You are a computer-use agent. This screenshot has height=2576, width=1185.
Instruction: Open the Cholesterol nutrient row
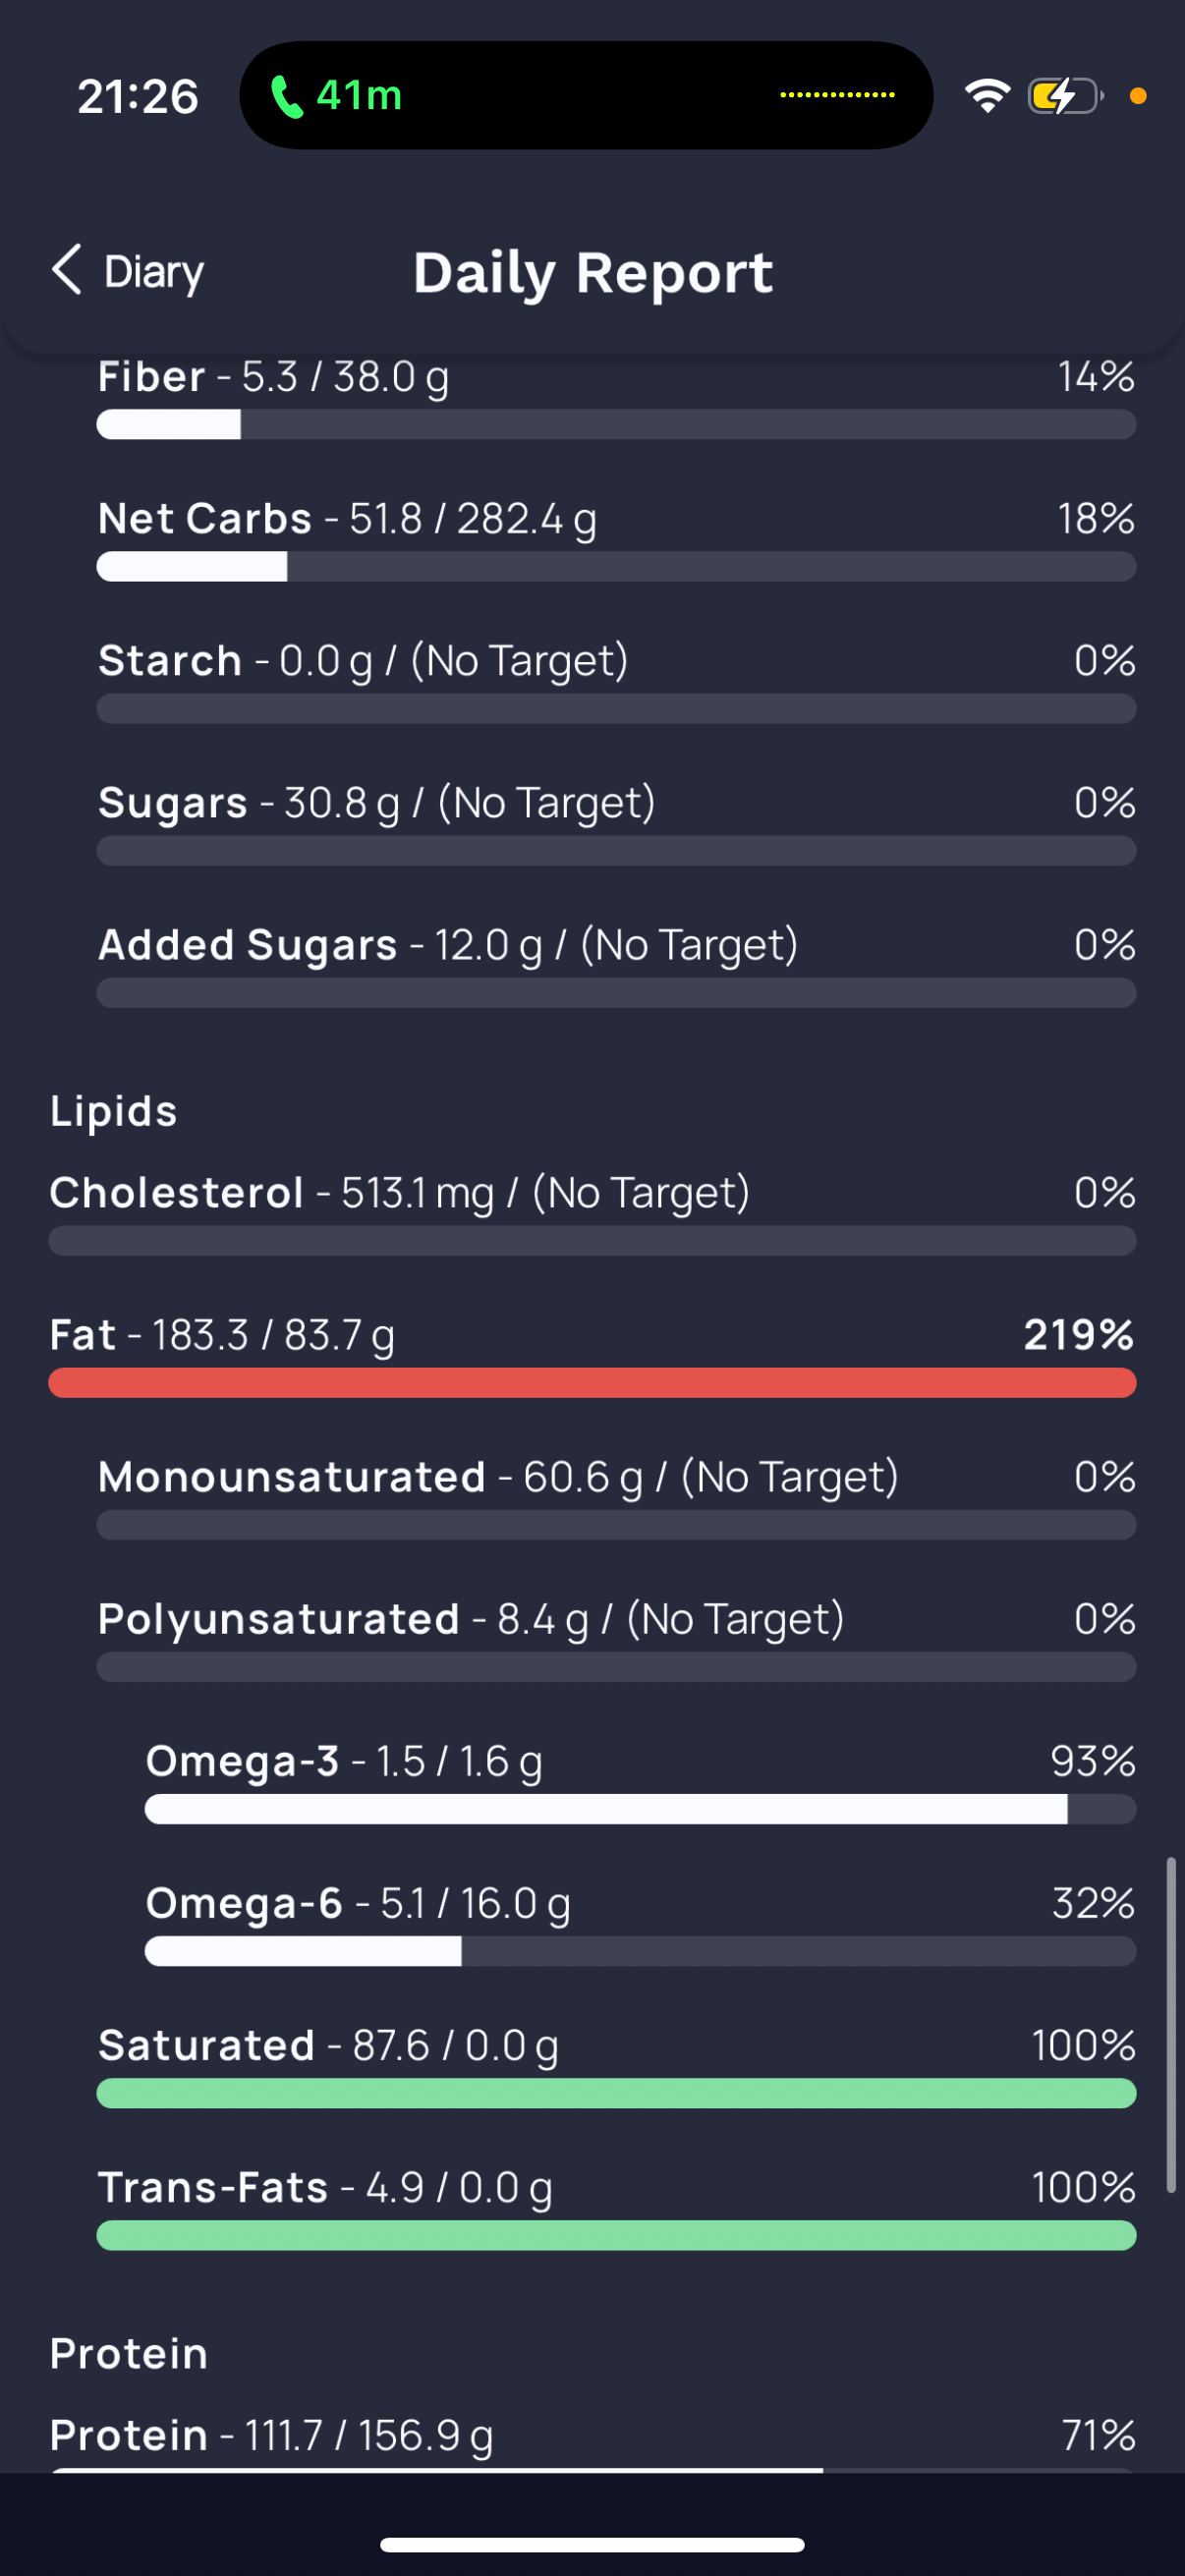click(x=592, y=1214)
